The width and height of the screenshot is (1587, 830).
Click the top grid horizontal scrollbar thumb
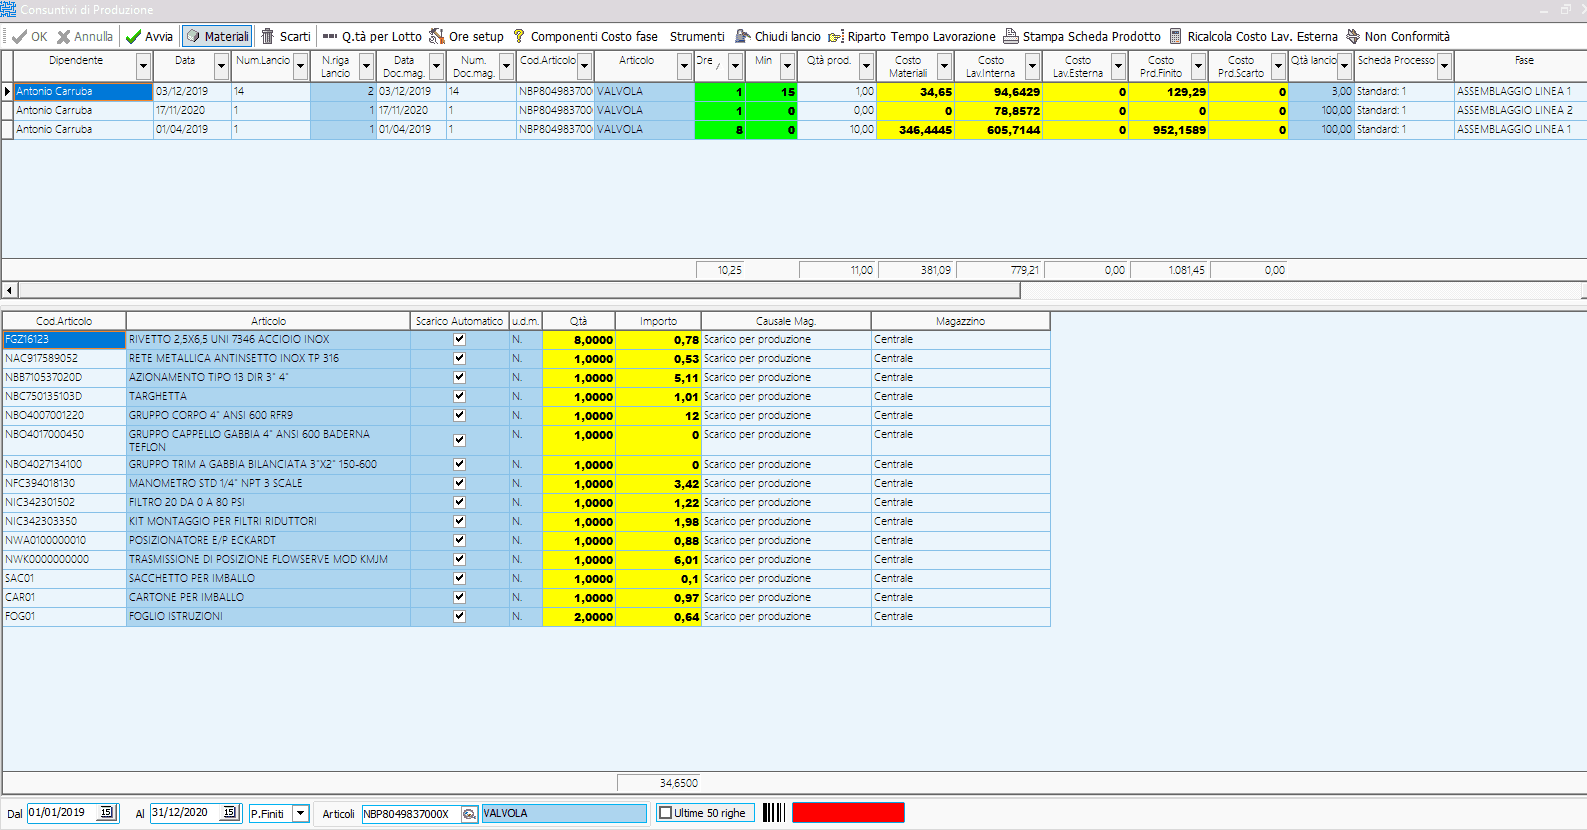point(519,290)
